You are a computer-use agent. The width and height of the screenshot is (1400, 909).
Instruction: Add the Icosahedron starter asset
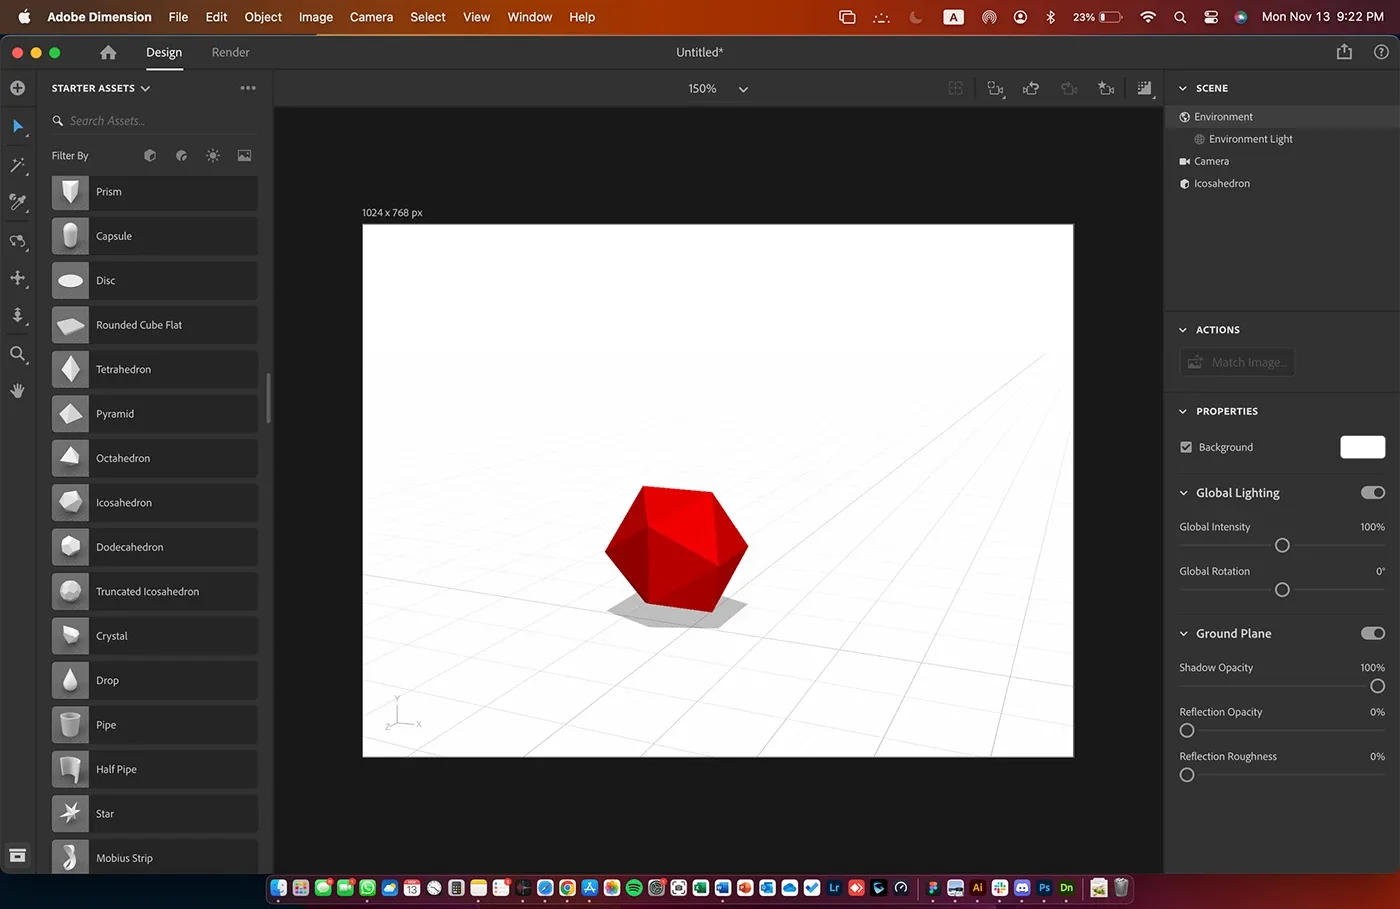(x=155, y=503)
